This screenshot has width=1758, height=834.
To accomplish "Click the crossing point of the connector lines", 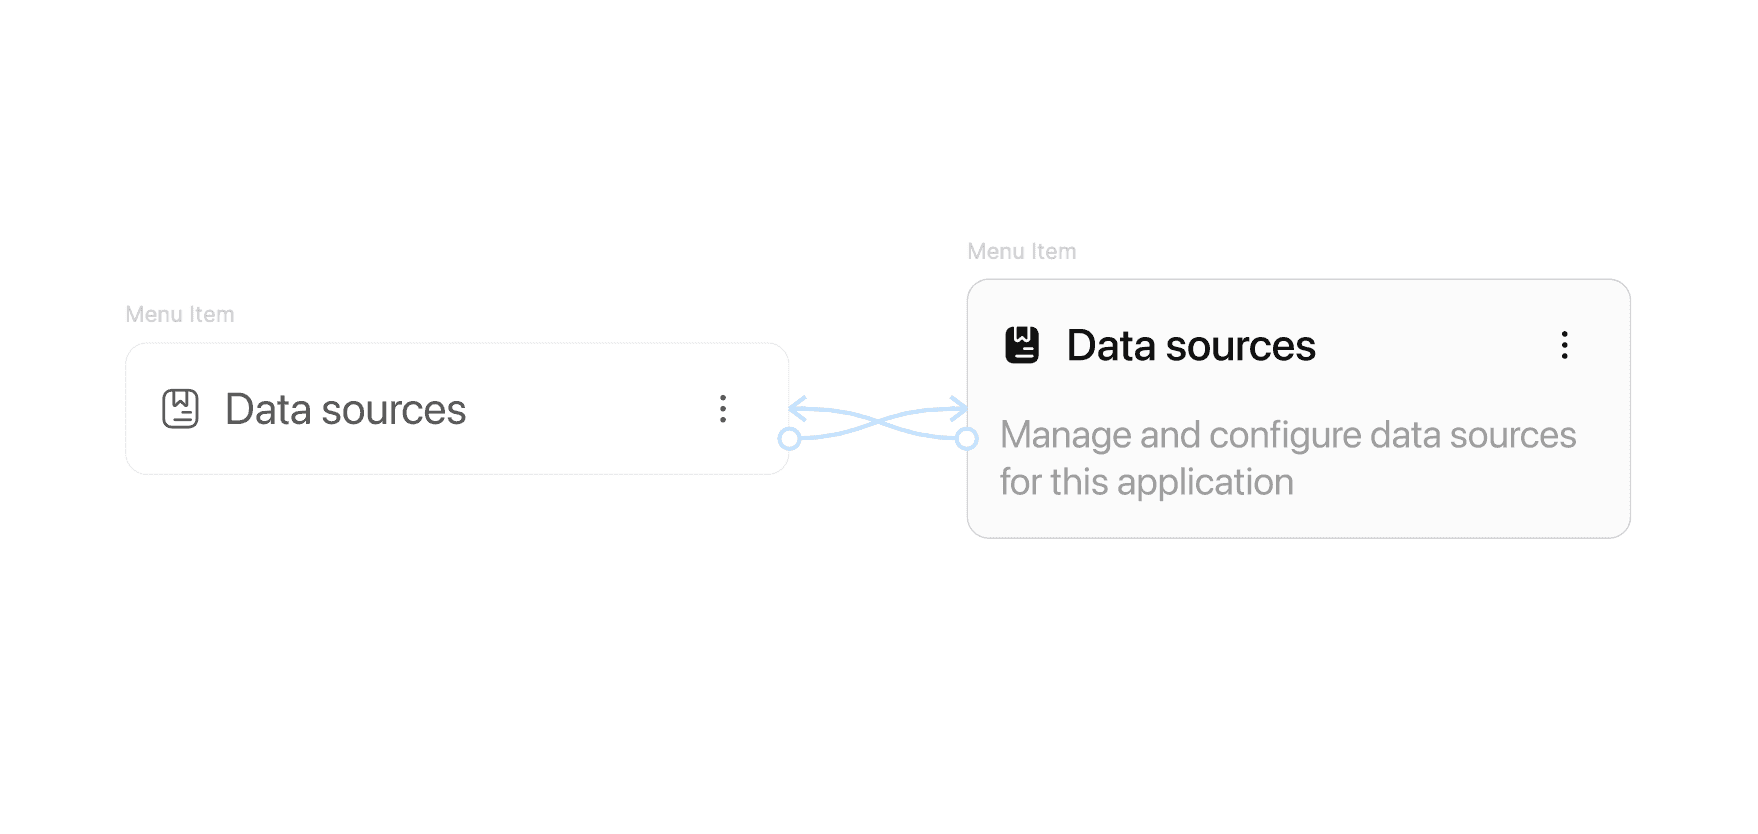I will [x=878, y=423].
